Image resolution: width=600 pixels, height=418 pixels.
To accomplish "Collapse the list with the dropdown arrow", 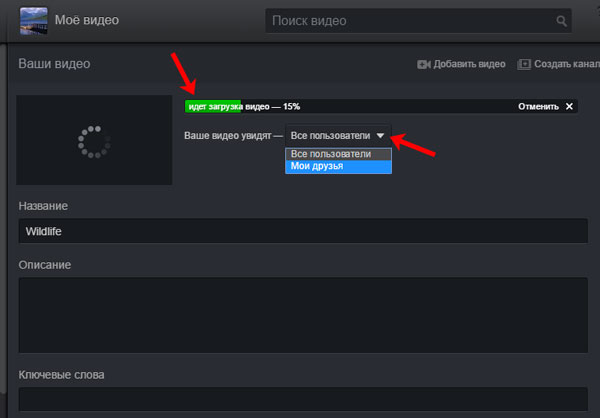I will [x=381, y=135].
